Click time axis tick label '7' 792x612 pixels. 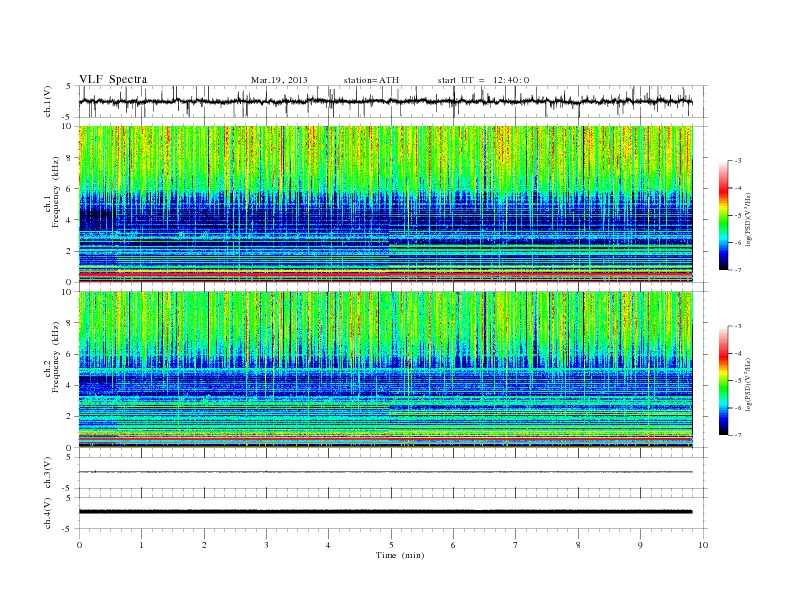click(x=516, y=545)
